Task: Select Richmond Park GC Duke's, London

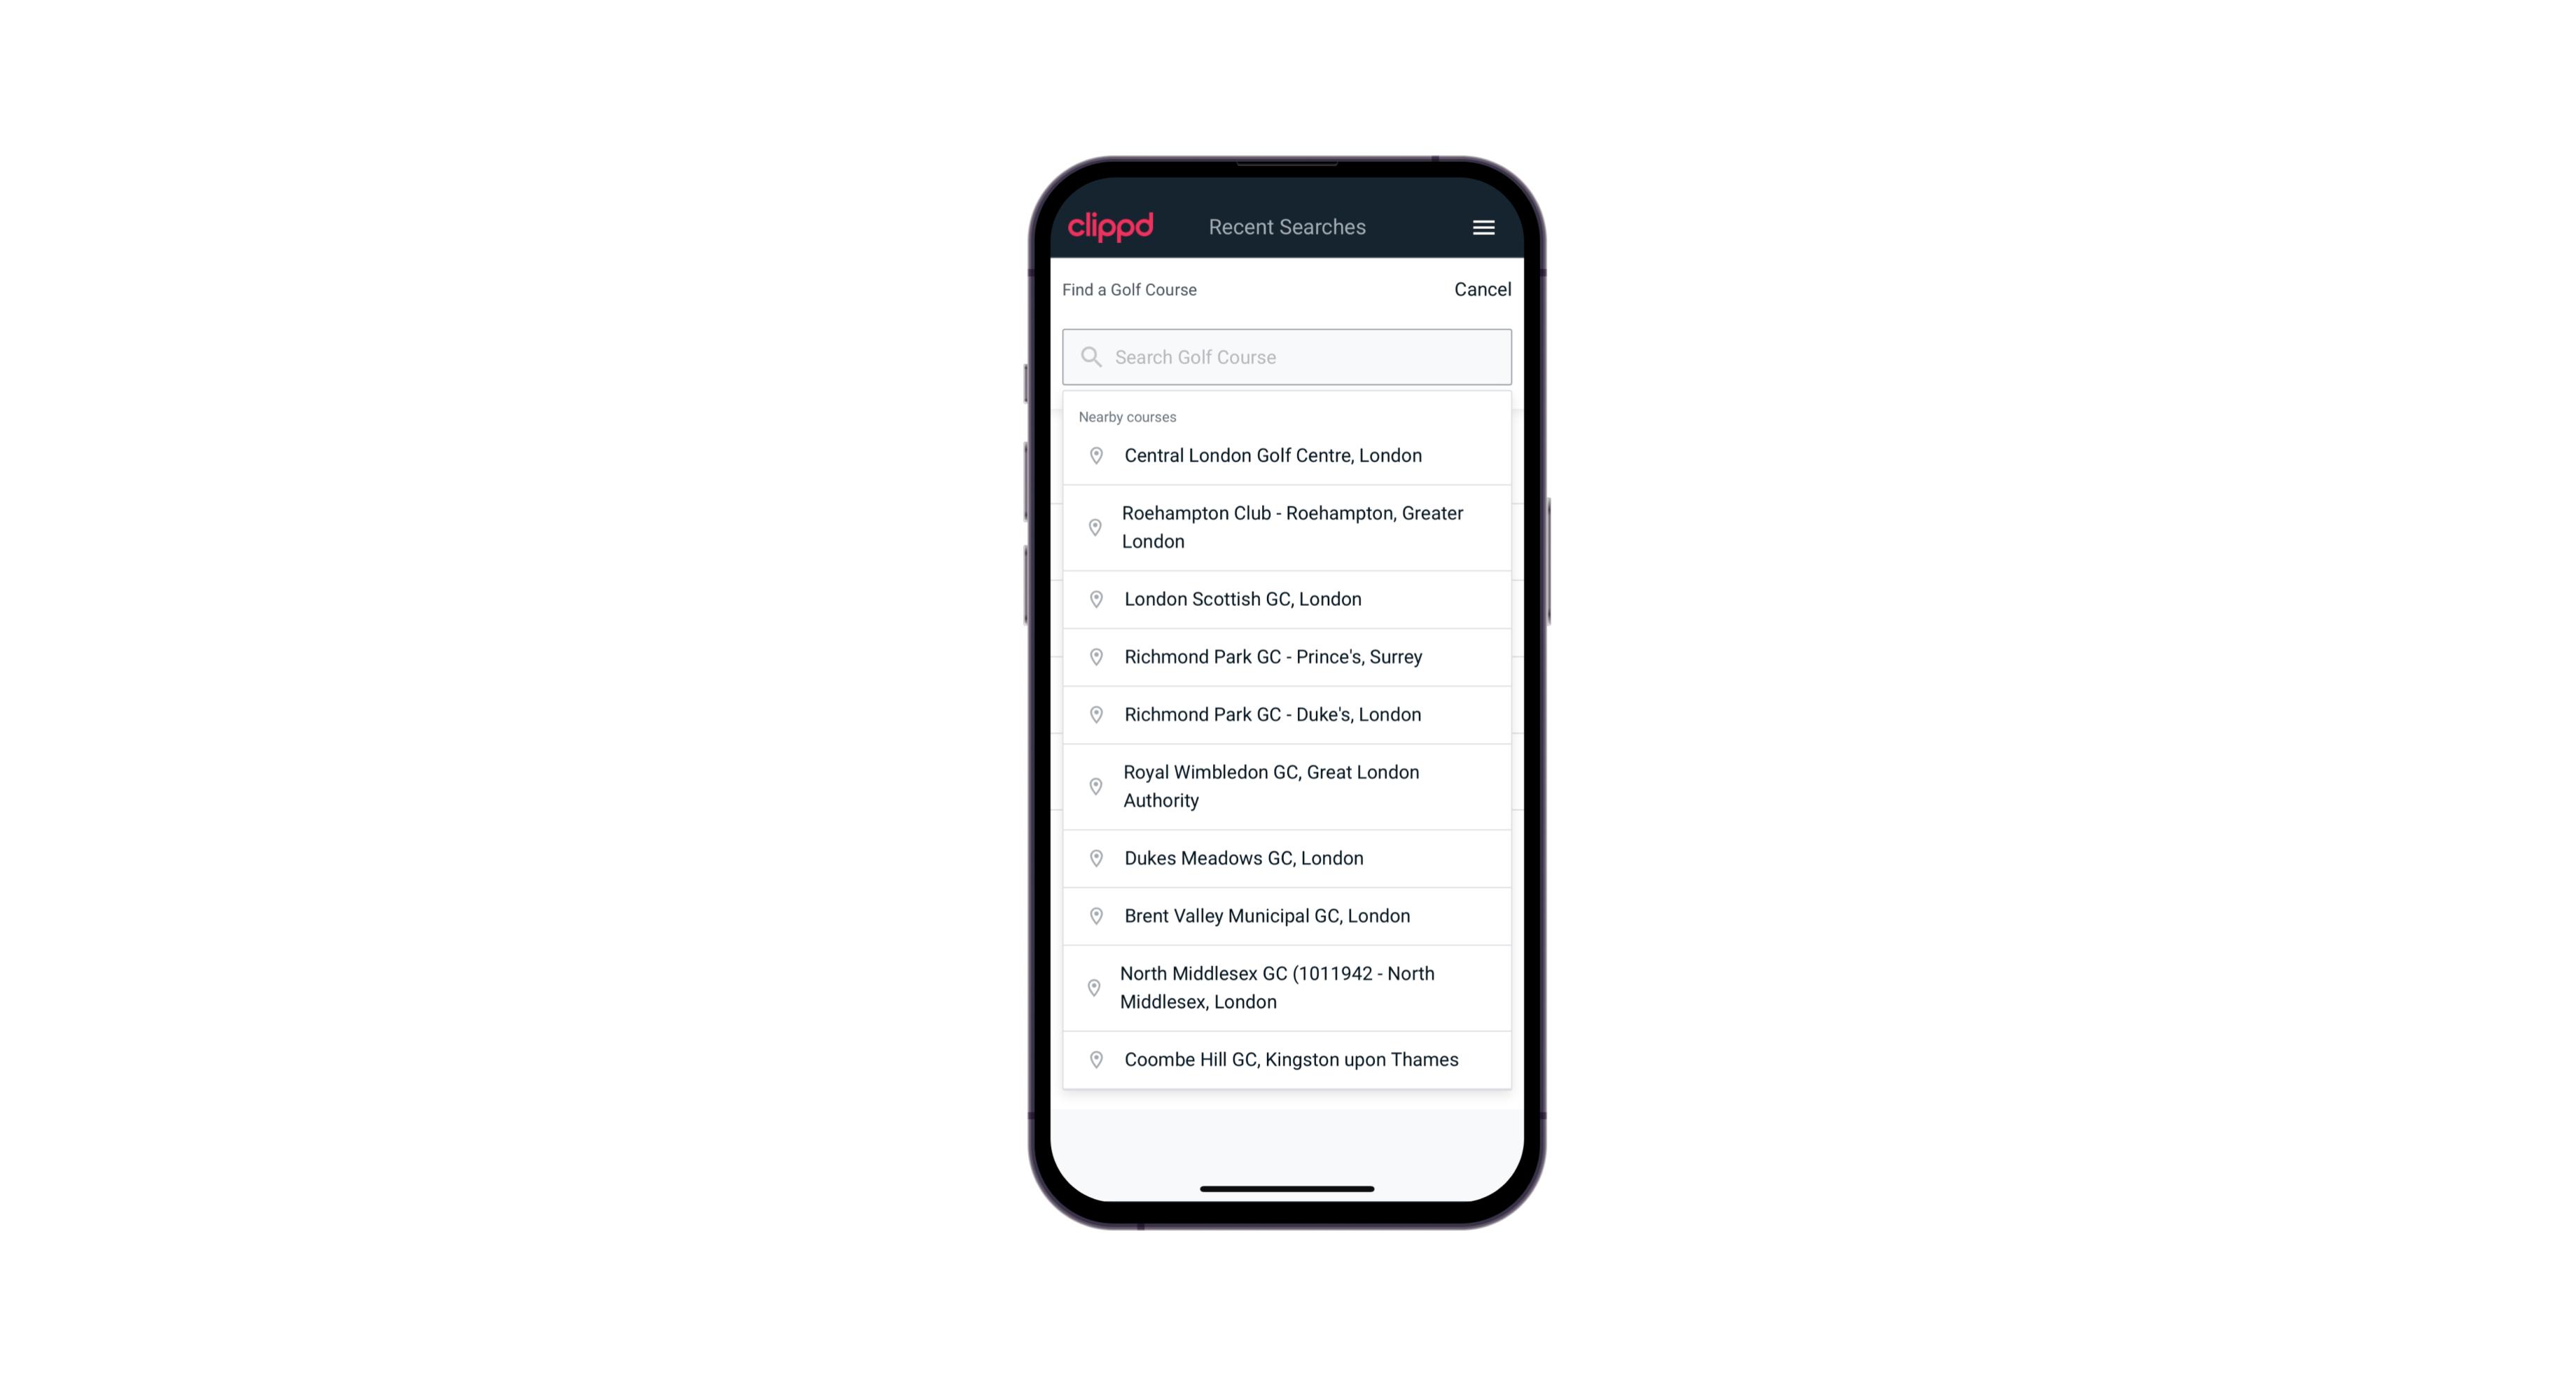Action: 1288,714
